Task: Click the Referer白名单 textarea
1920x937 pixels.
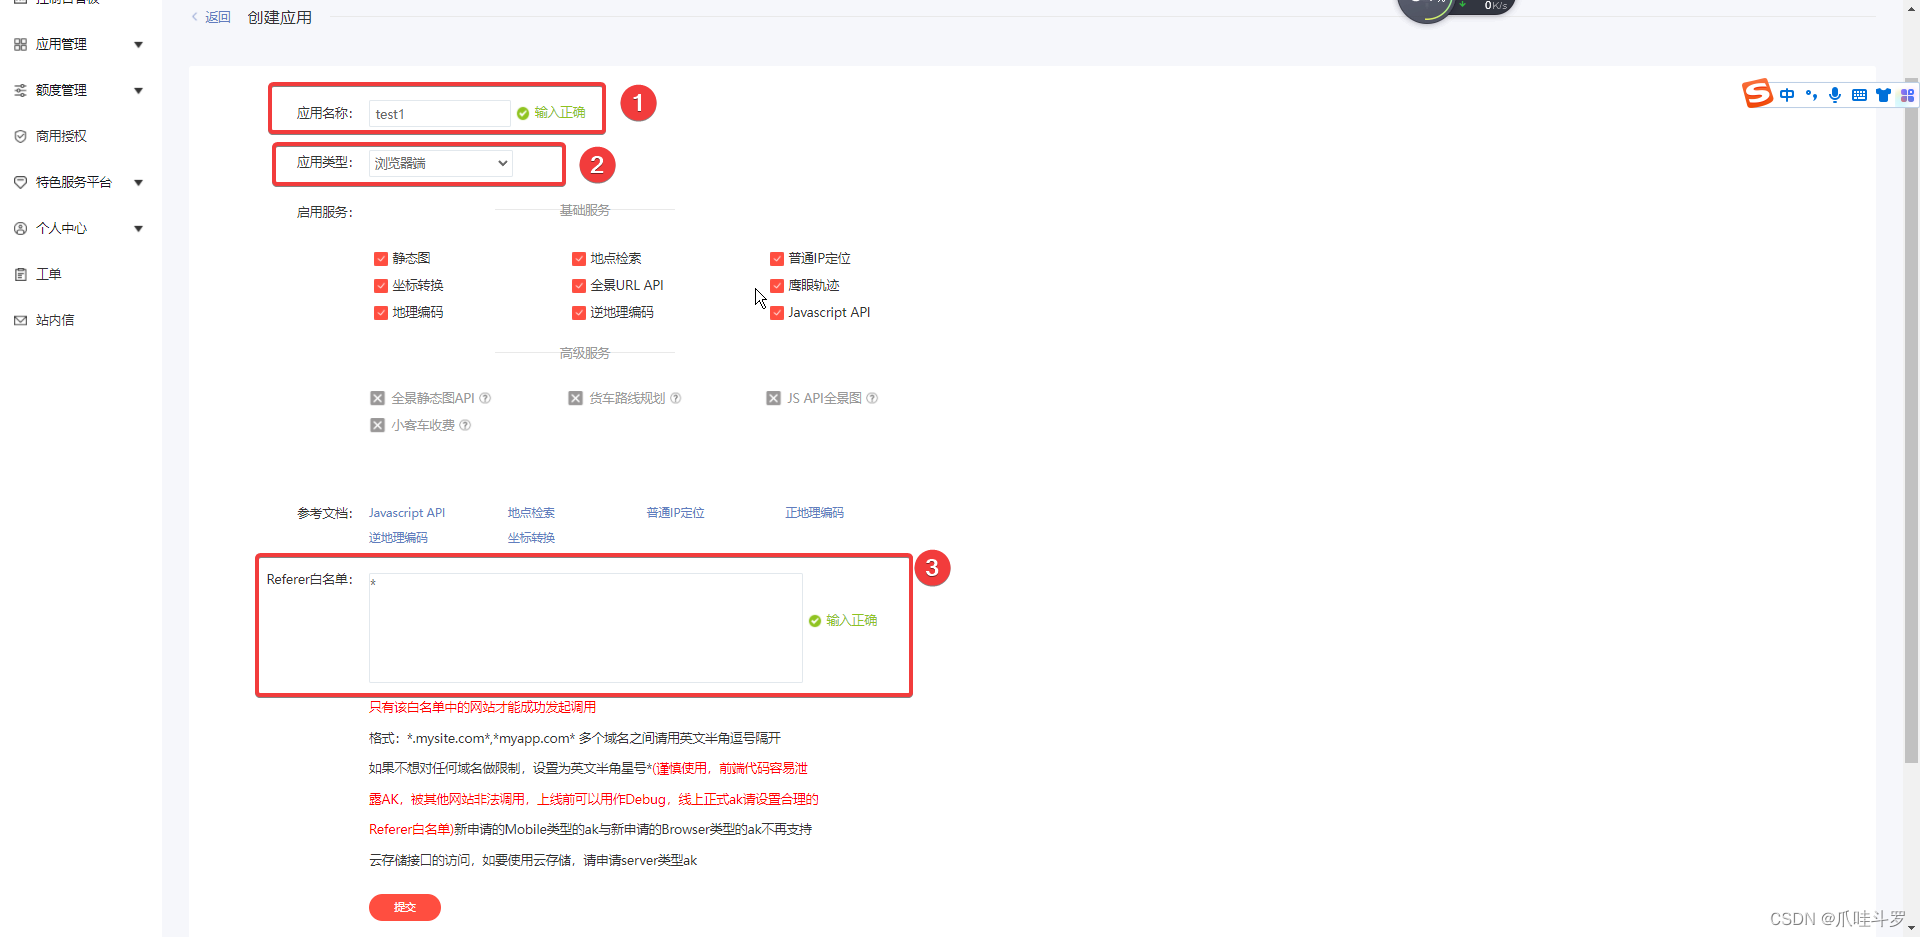Action: pos(586,628)
